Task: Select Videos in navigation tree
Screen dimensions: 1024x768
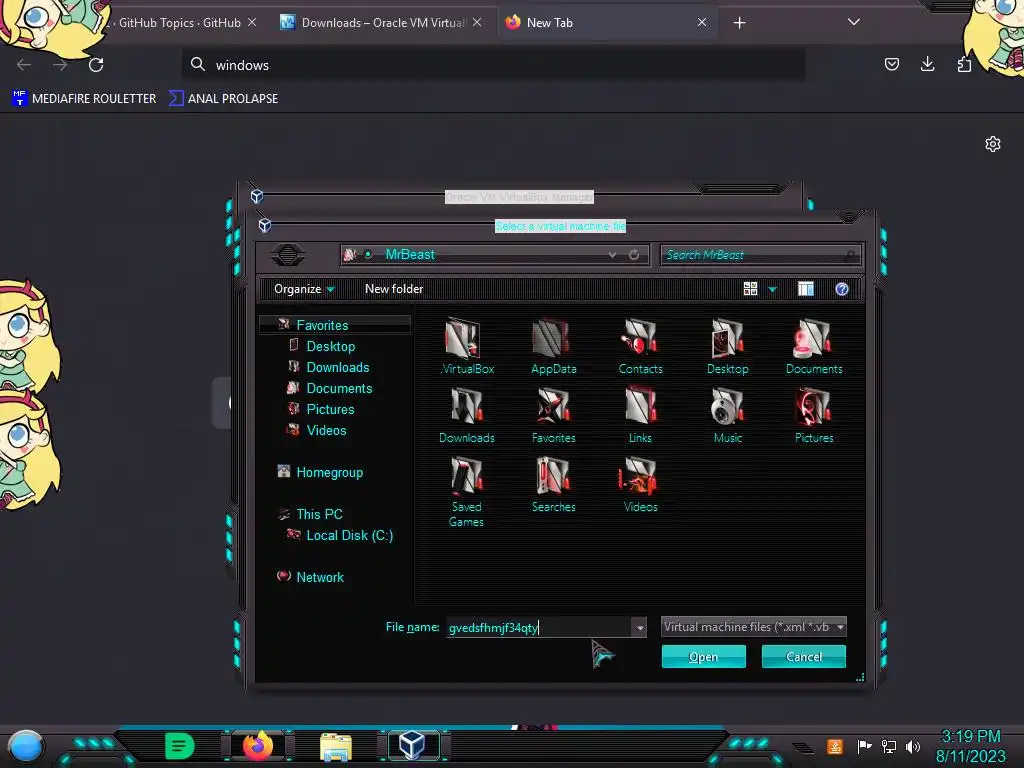Action: click(x=326, y=430)
